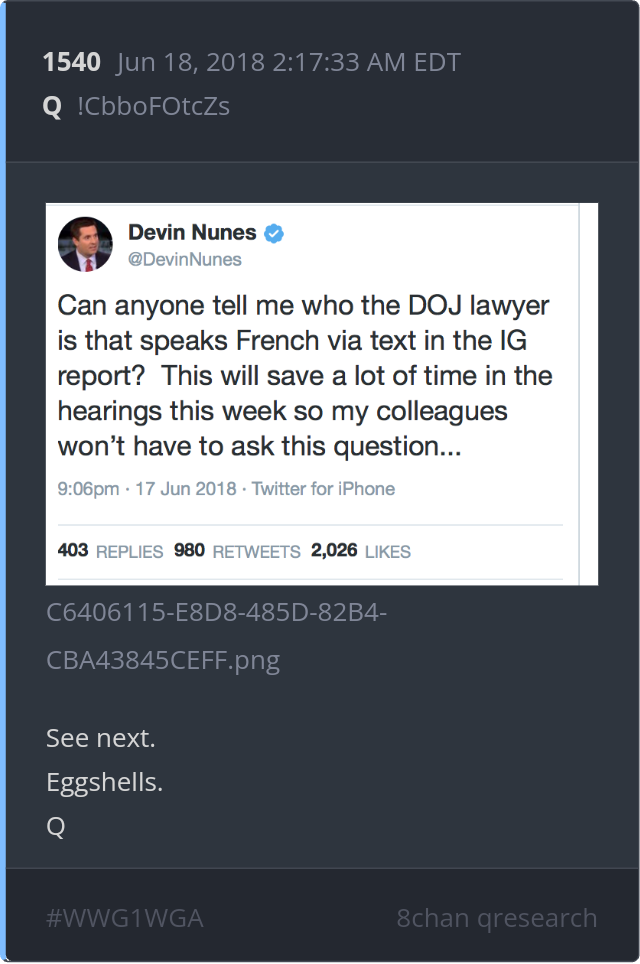Viewport: 640px width, 964px height.
Task: Click Twitter for iPhone source text
Action: click(x=323, y=489)
